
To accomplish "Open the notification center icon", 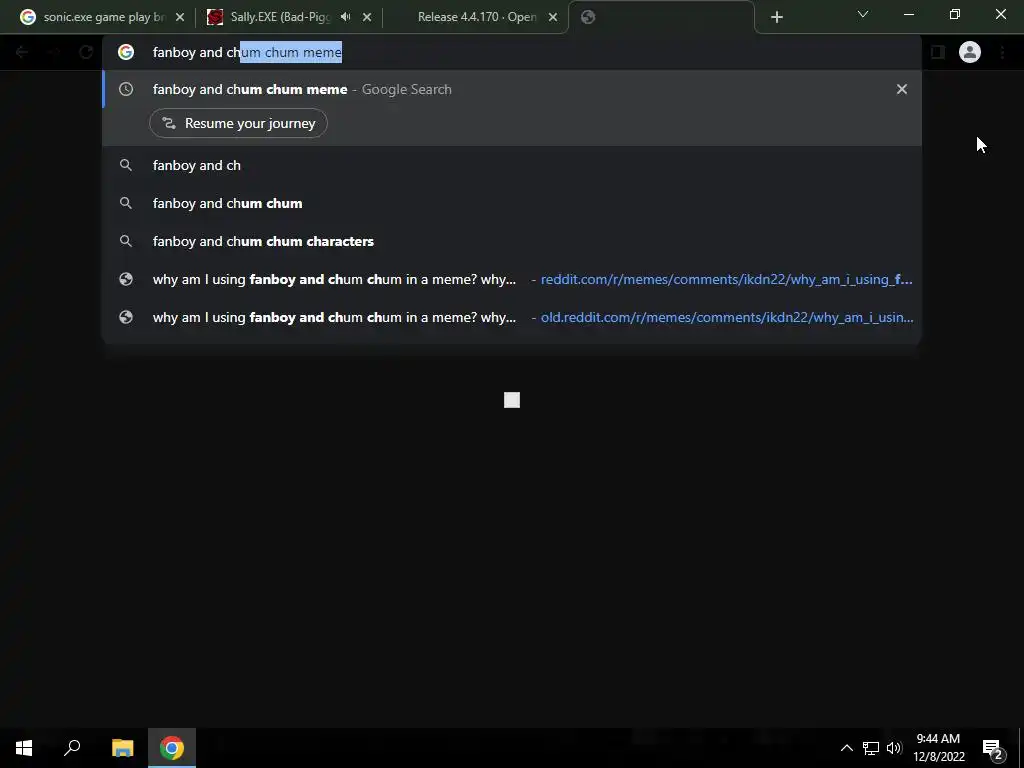I will click(x=993, y=748).
